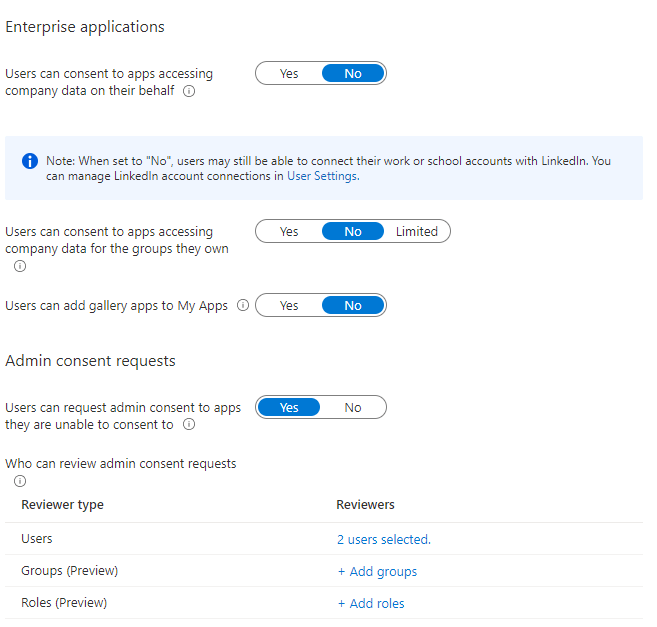Image resolution: width=657 pixels, height=627 pixels.
Task: Click info icon under 'Who can review' label
Action: (20, 481)
